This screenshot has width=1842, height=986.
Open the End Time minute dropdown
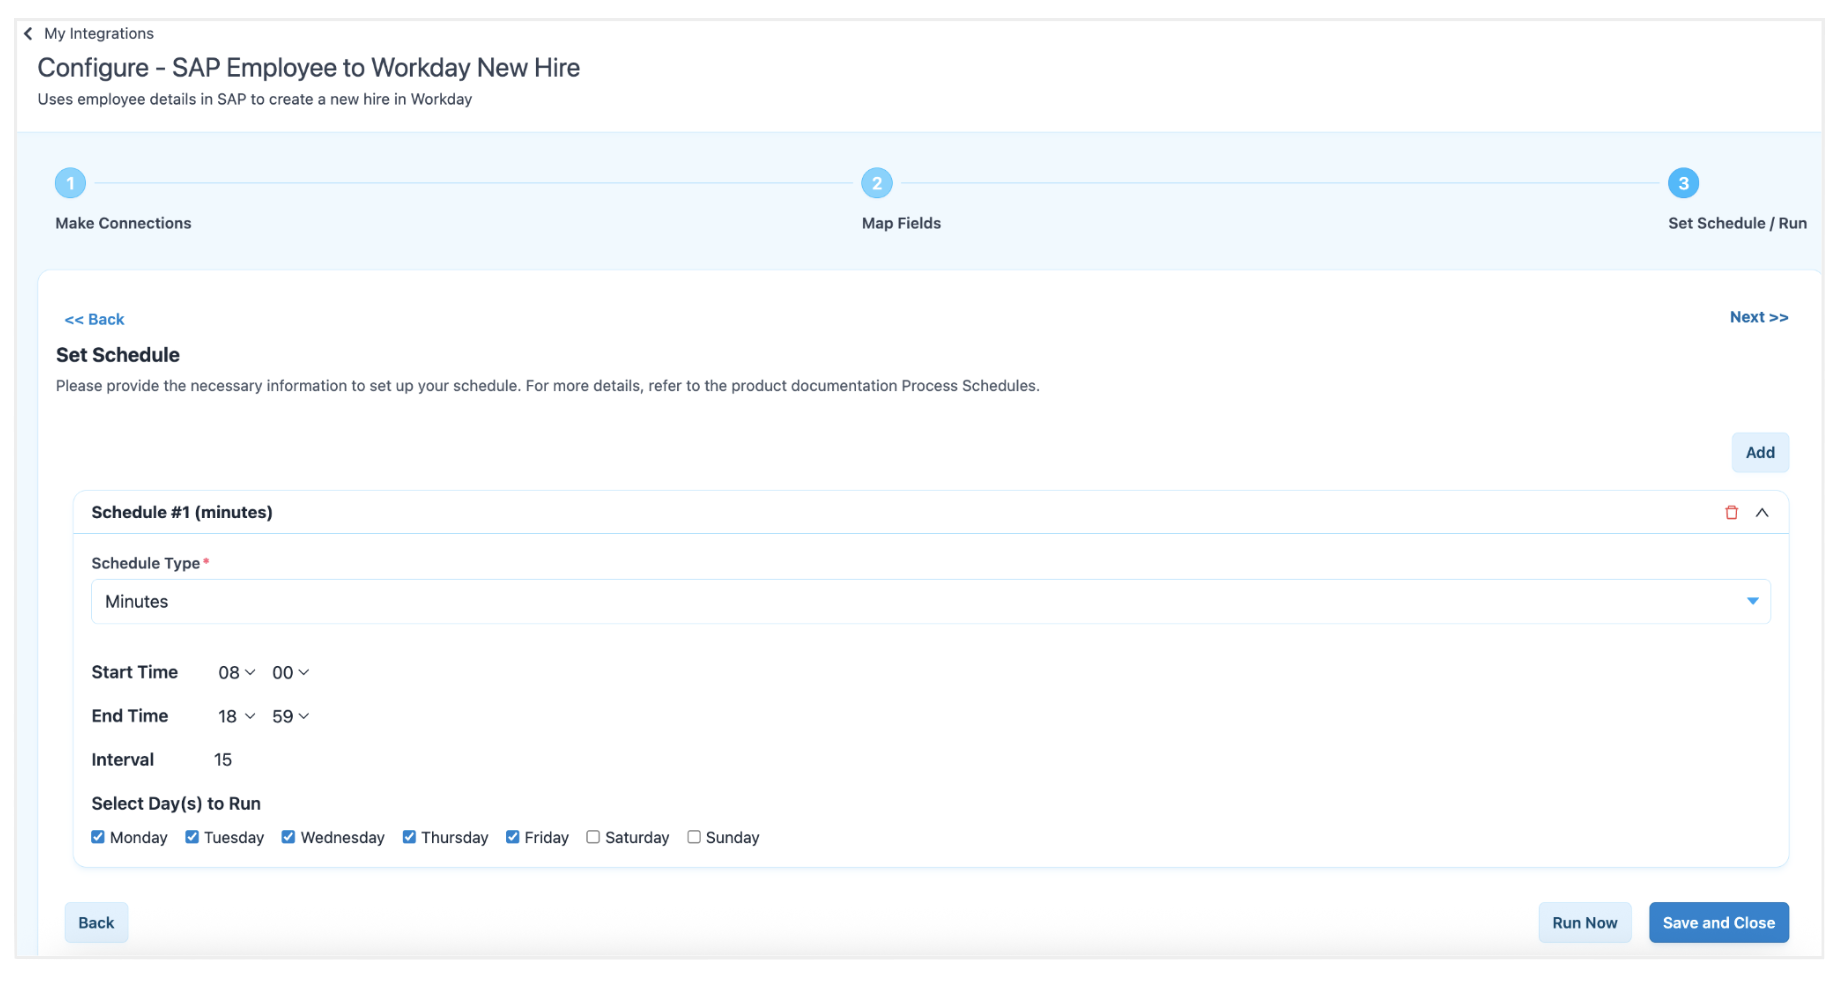point(290,717)
